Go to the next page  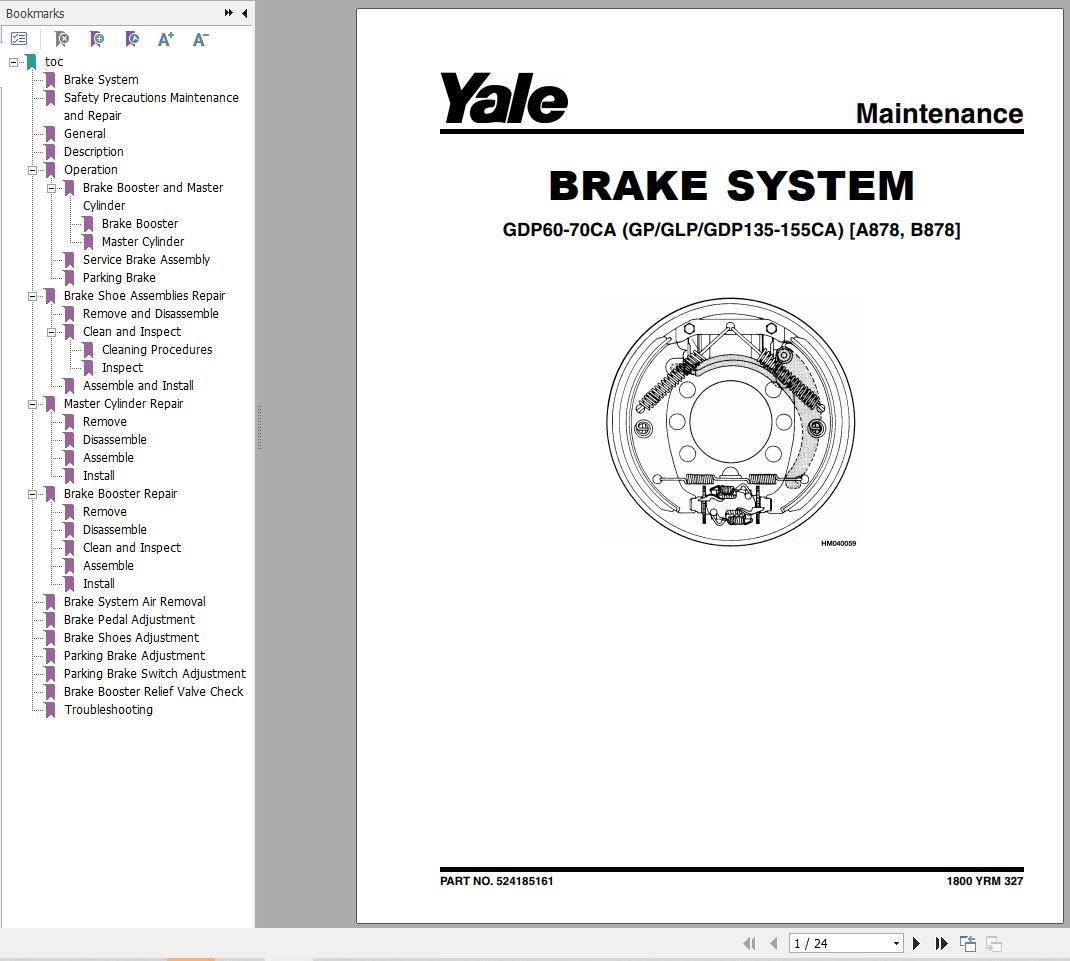(916, 943)
